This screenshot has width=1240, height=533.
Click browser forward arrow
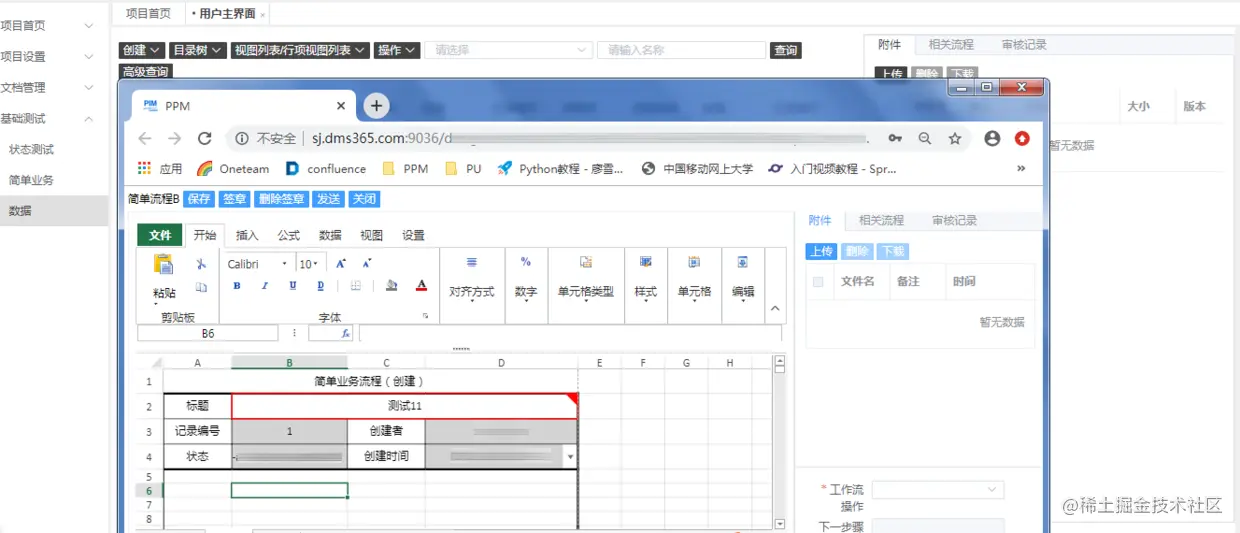pyautogui.click(x=174, y=139)
